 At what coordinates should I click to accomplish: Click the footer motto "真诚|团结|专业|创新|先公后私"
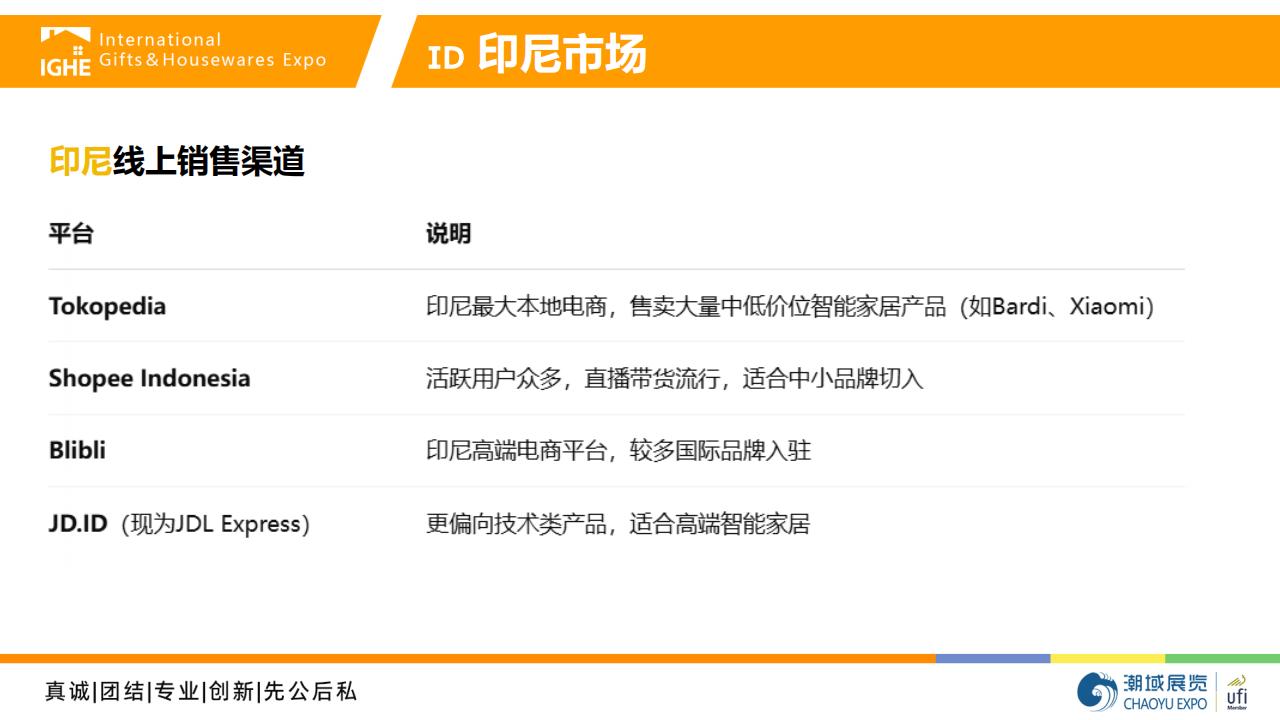point(201,691)
